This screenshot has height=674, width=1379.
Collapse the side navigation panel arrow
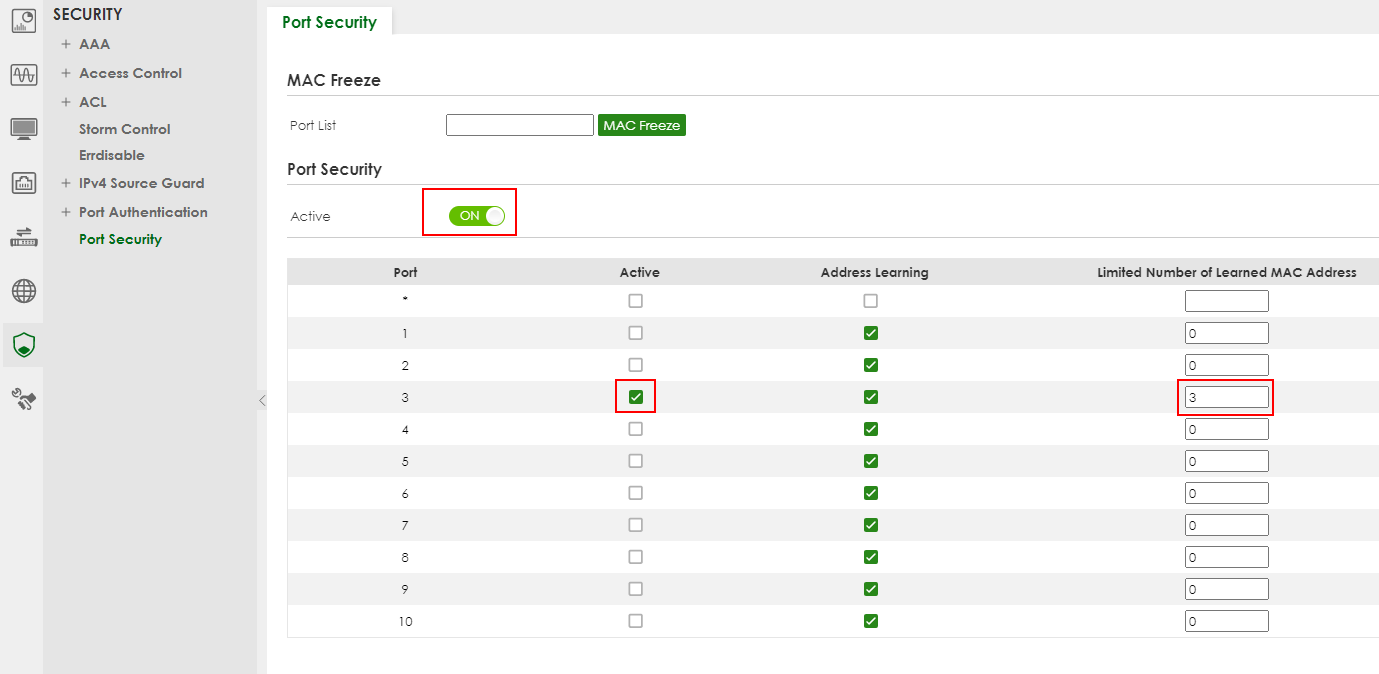tap(262, 400)
